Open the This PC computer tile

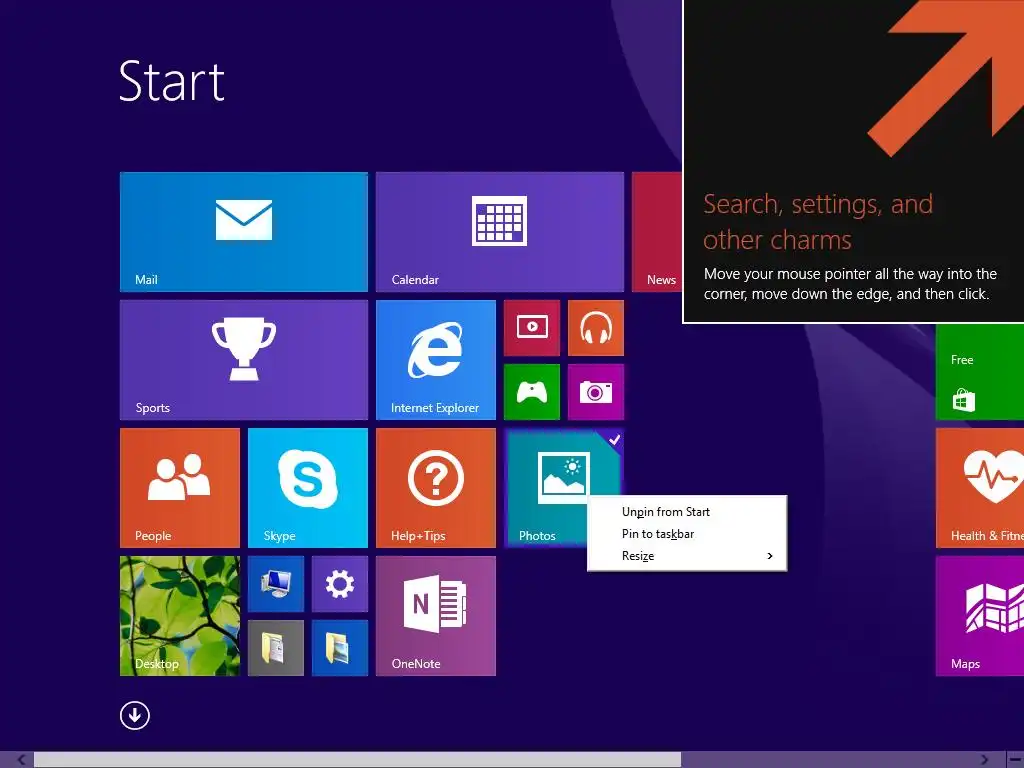coord(276,584)
